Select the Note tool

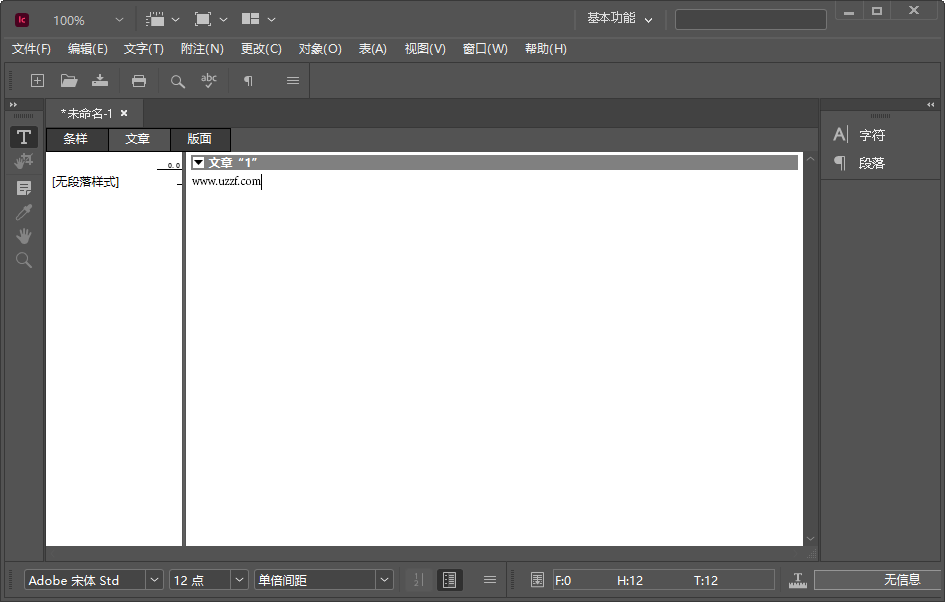point(23,186)
